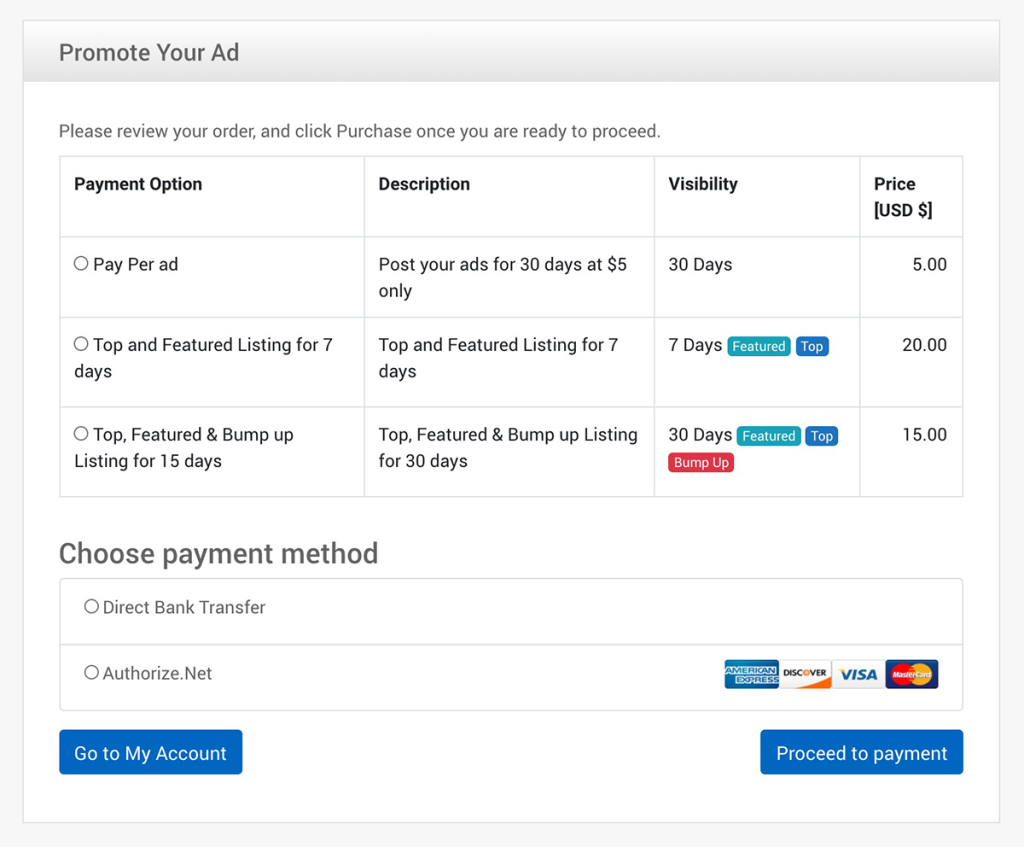Click the Featured badge in the 7 Days row
The image size is (1024, 847).
[758, 346]
